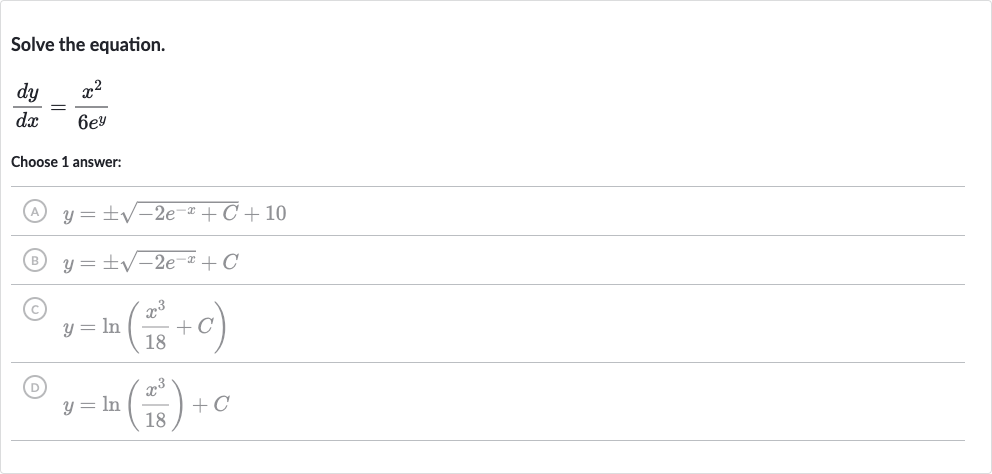Click the 'ln' text in option C
The height and width of the screenshot is (474, 992).
click(111, 326)
